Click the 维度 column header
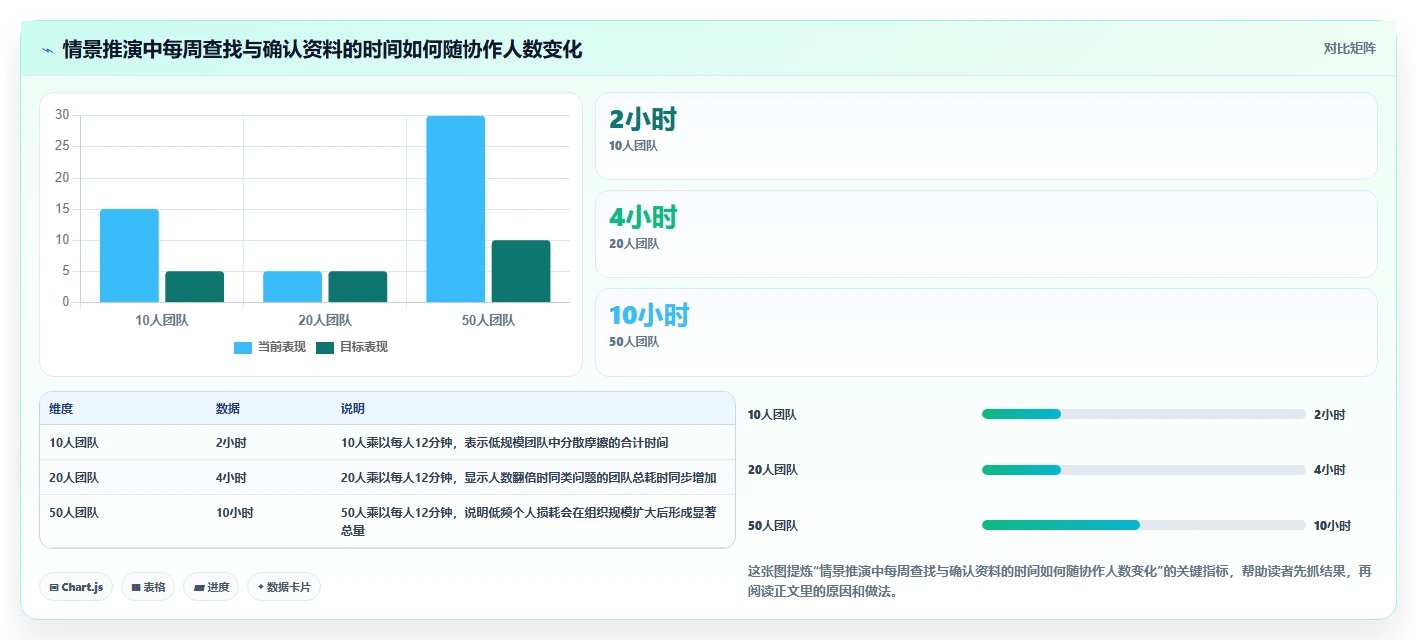Screen dimensions: 1417x640 click(61, 409)
